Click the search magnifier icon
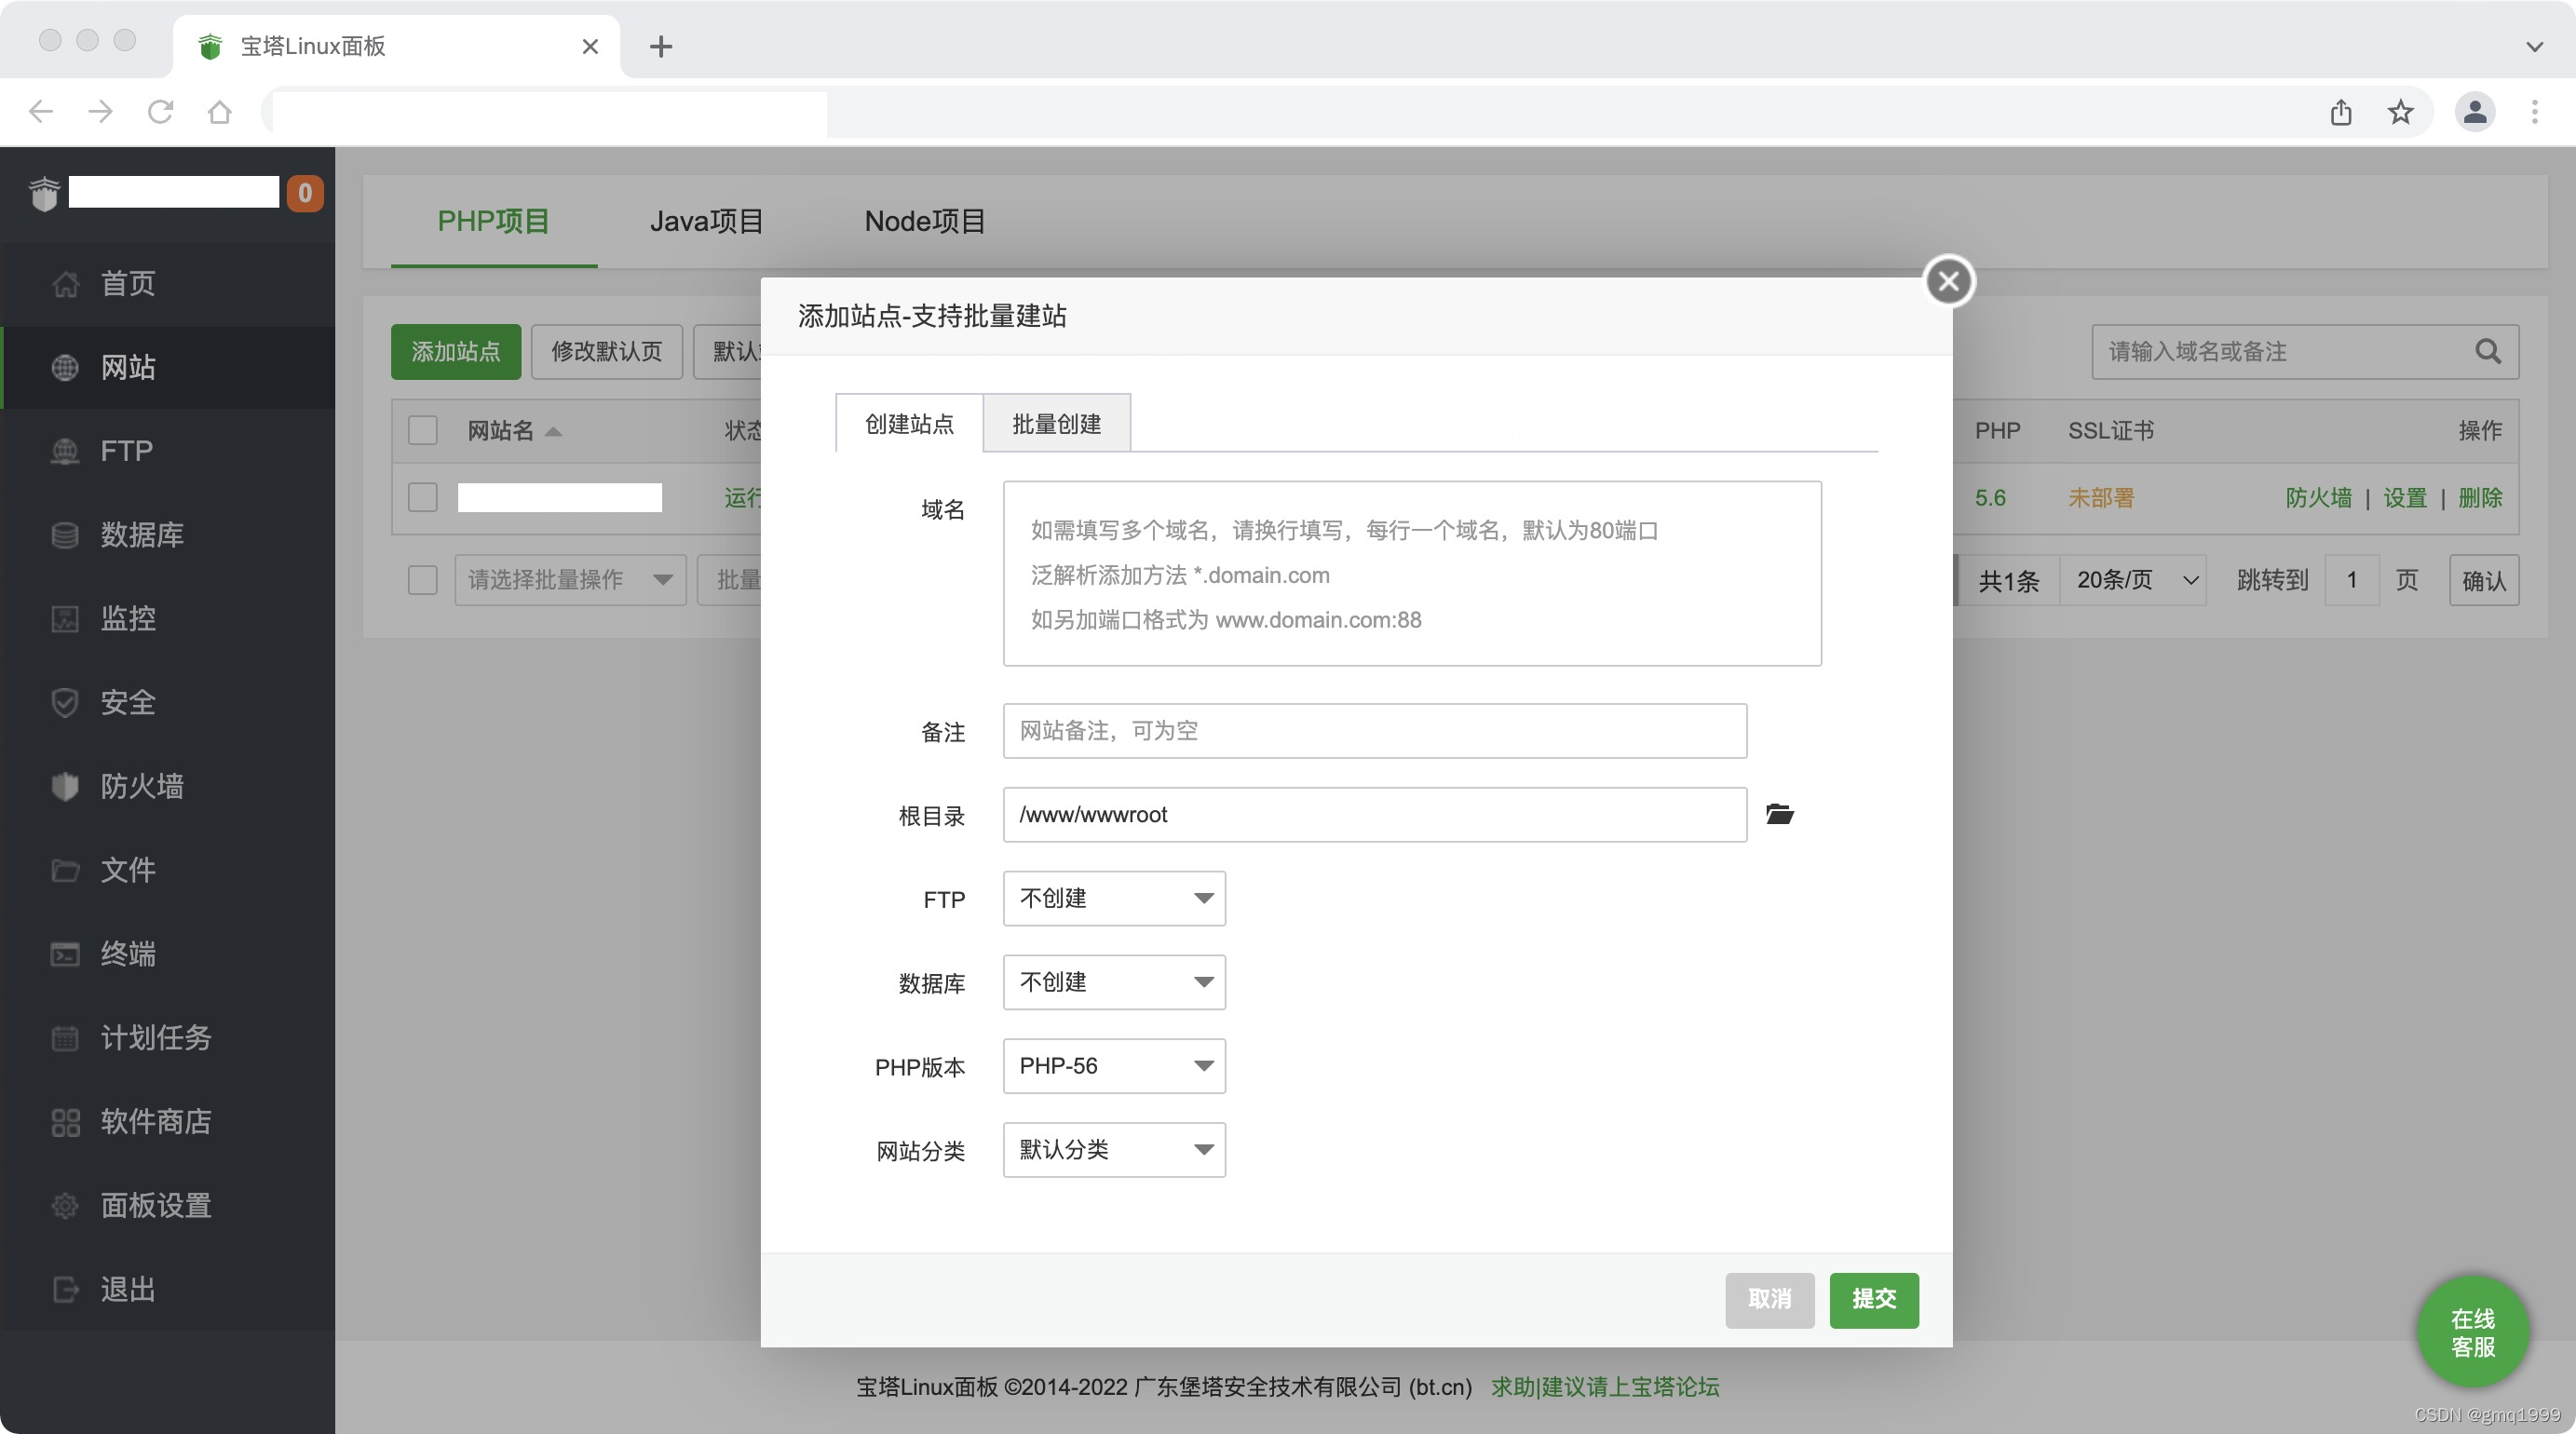 (2487, 351)
